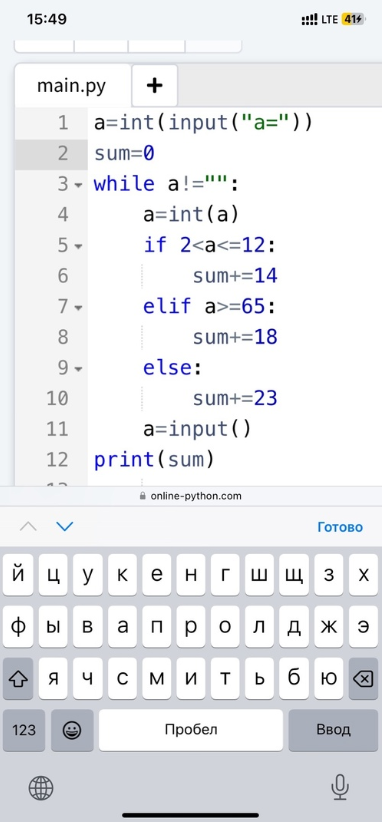Select highlighted line number 2 in gutter

tap(63, 154)
